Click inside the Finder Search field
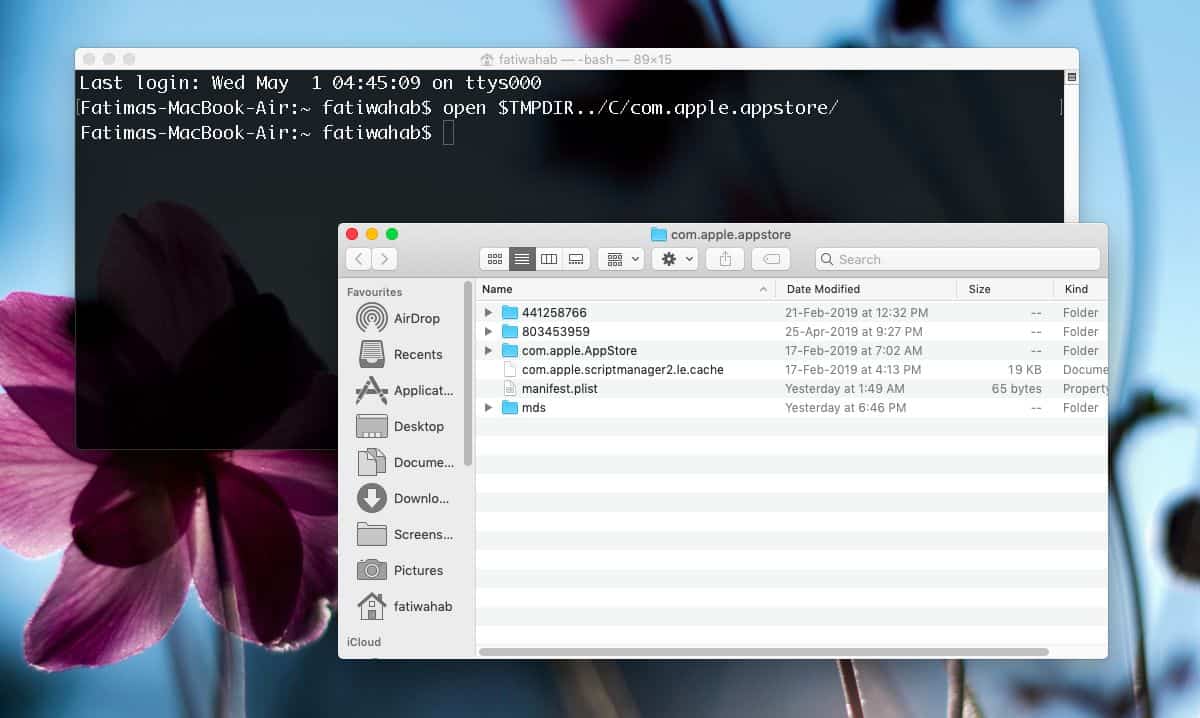 tap(958, 259)
